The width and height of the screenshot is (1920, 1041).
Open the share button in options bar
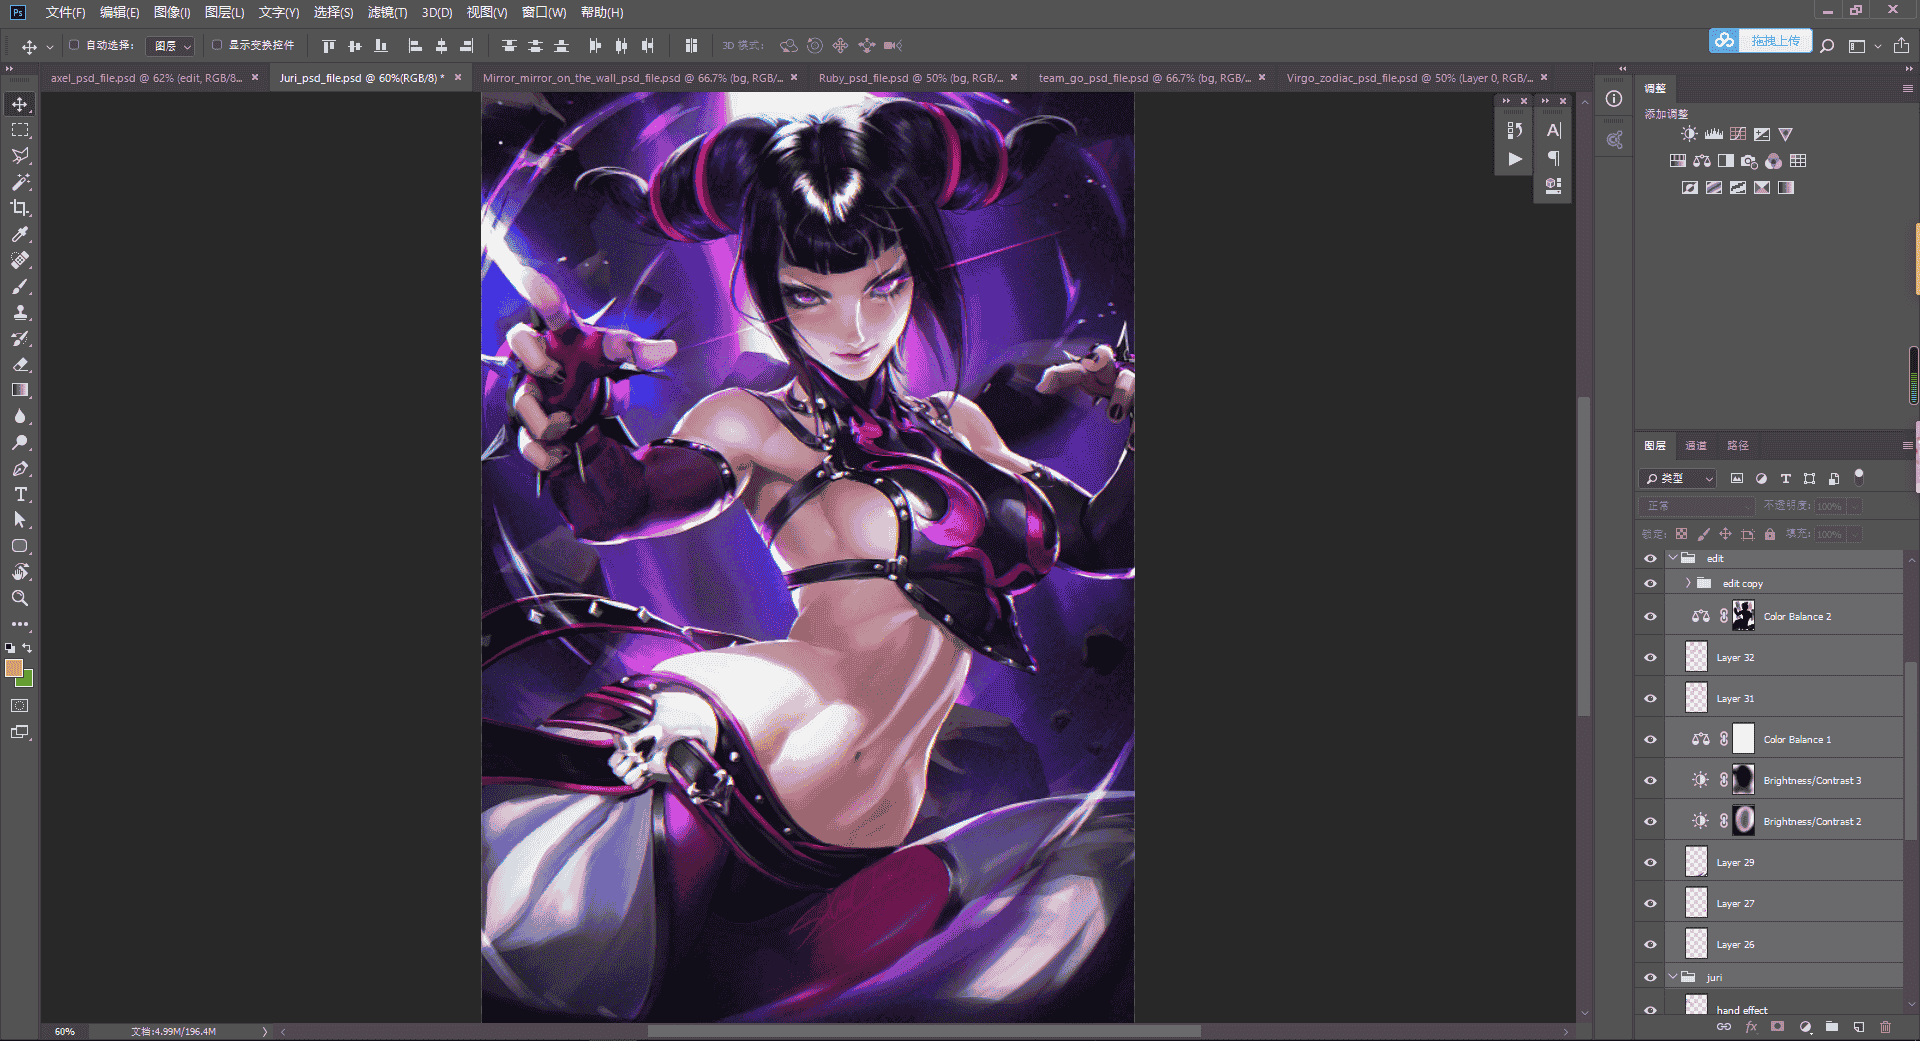pyautogui.click(x=1901, y=46)
